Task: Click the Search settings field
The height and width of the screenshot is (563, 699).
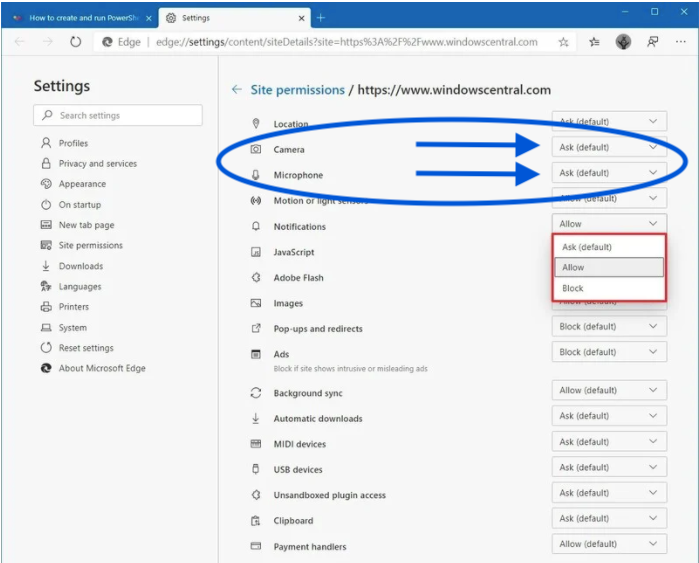Action: point(118,115)
